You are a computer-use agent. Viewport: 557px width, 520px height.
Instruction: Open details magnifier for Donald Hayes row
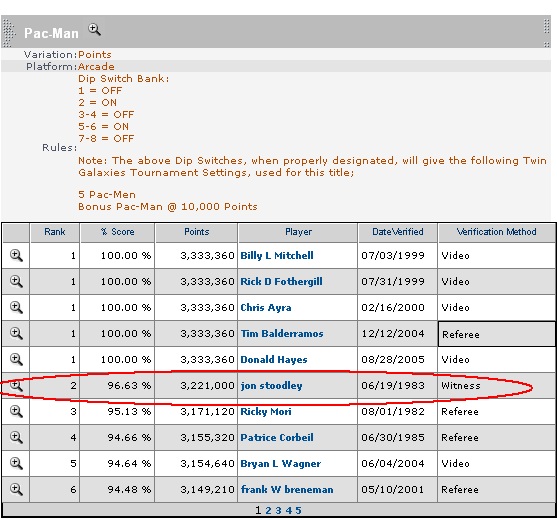pos(16,359)
